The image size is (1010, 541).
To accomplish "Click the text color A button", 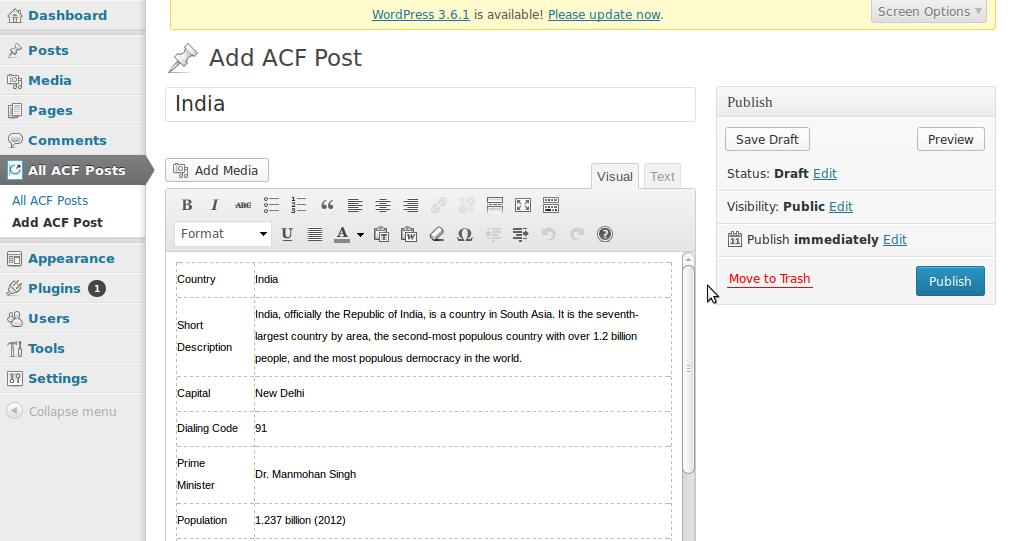I will point(342,234).
